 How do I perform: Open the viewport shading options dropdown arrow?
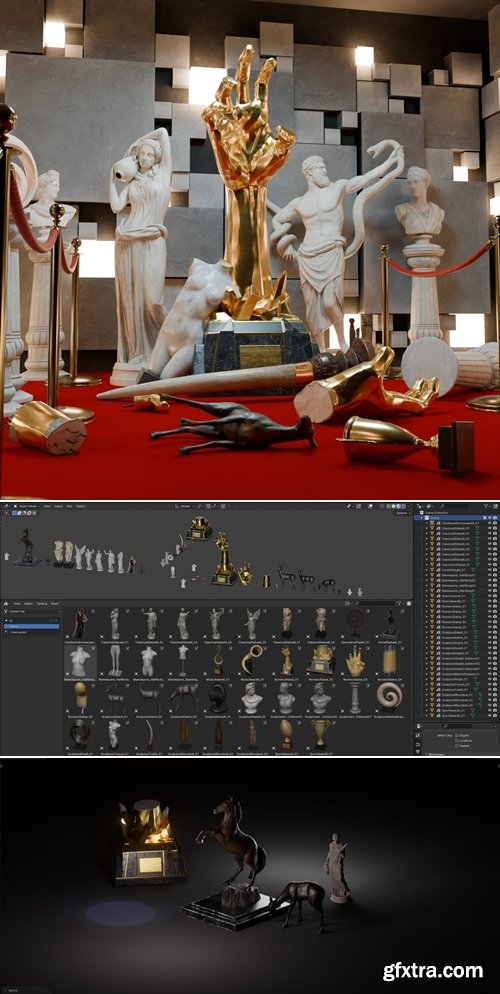408,506
